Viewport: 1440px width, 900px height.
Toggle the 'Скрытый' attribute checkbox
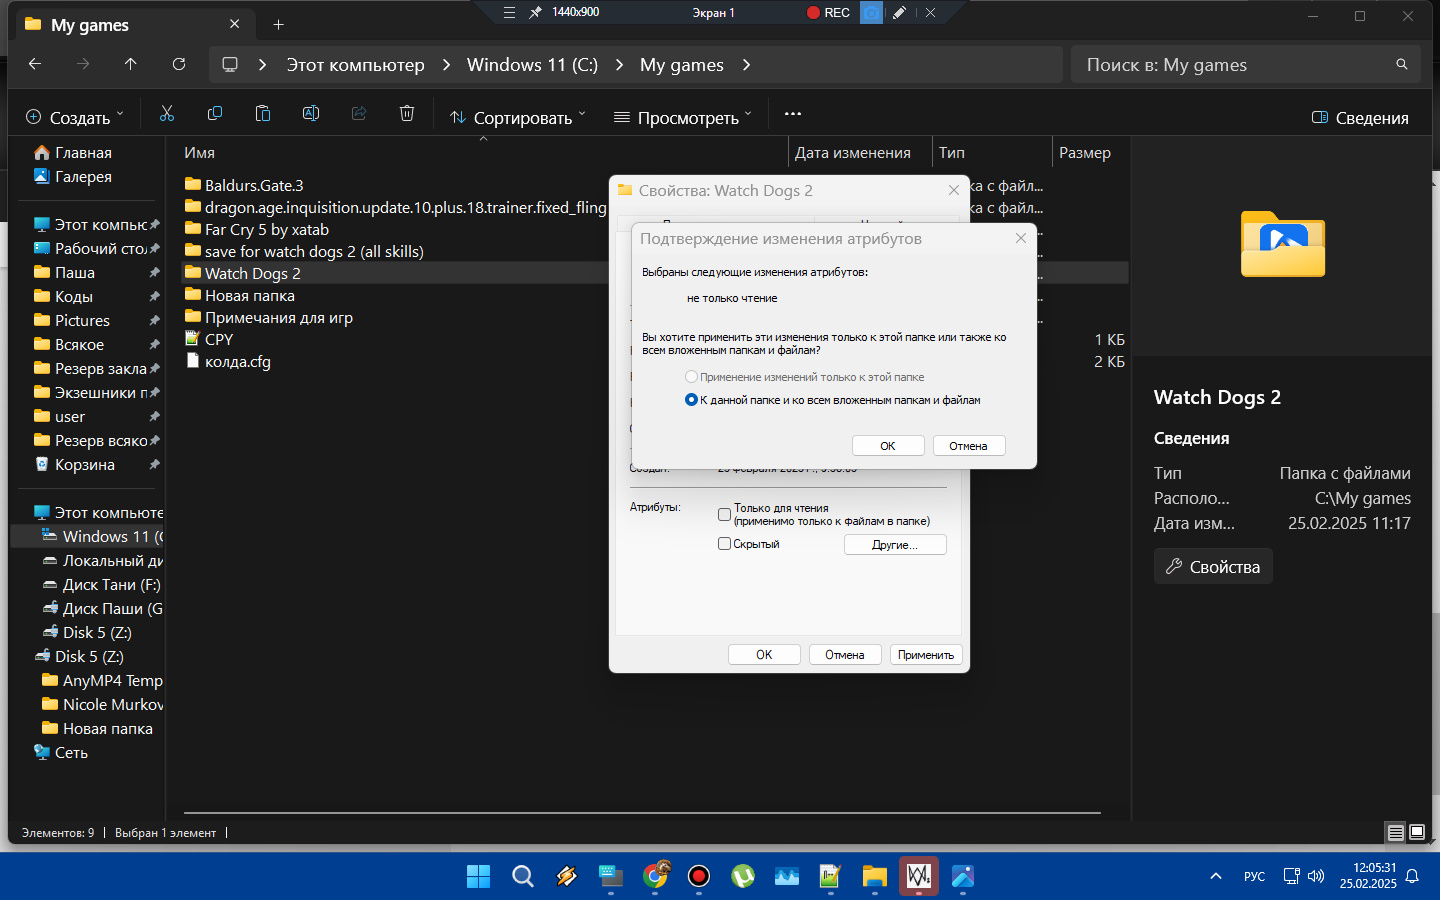[x=724, y=544]
